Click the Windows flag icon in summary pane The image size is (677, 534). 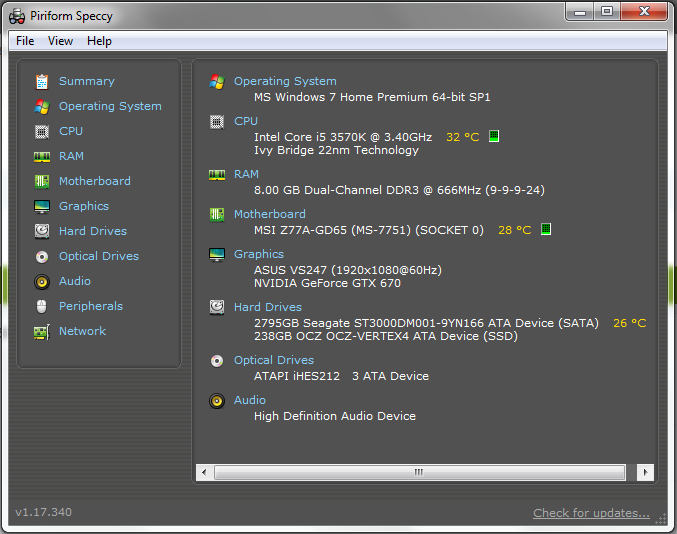pos(217,82)
